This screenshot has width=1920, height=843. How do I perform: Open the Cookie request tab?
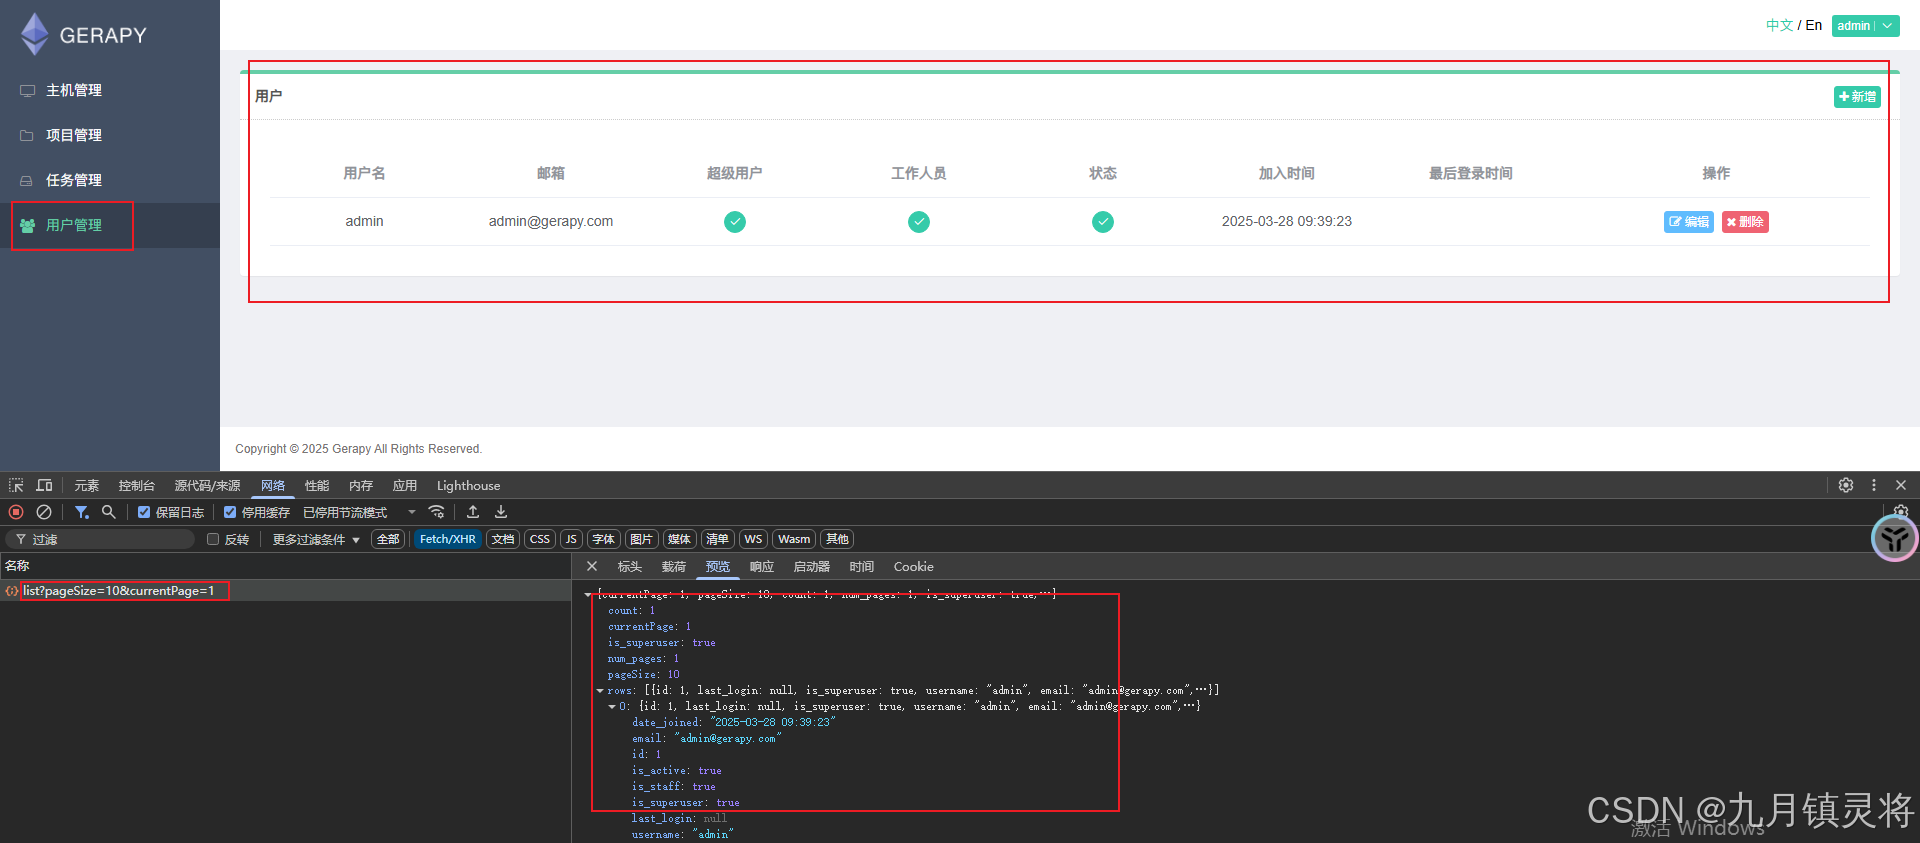click(913, 567)
